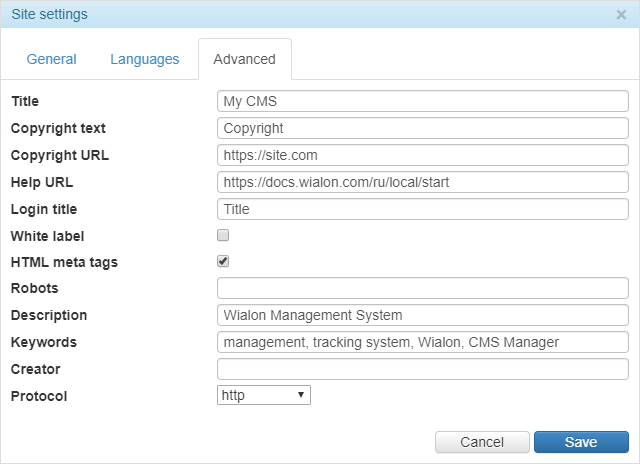Click the HTML meta tags label
Viewport: 640px width, 464px height.
64,263
